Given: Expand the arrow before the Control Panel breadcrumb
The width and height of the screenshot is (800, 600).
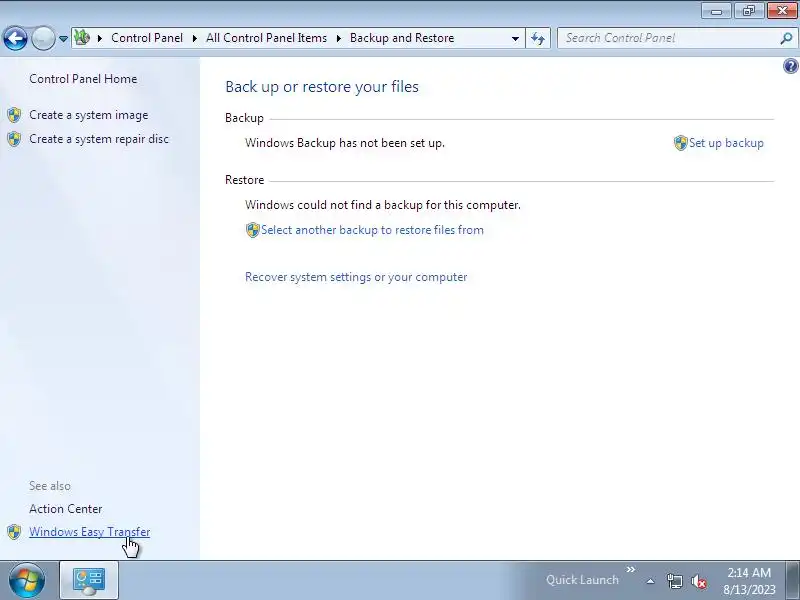Looking at the screenshot, I should 100,38.
